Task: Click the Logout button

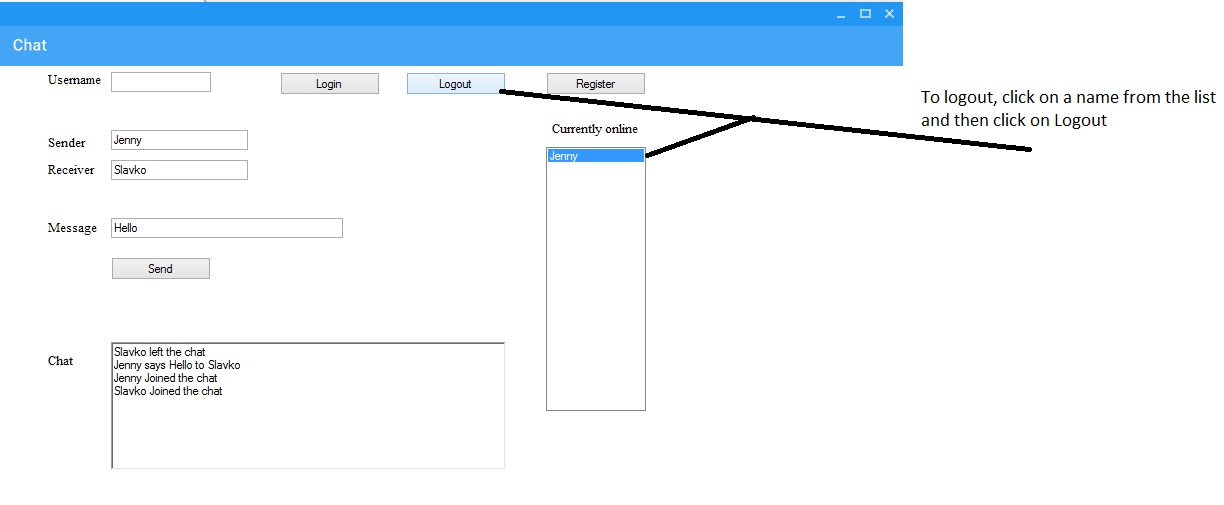Action: [x=456, y=84]
